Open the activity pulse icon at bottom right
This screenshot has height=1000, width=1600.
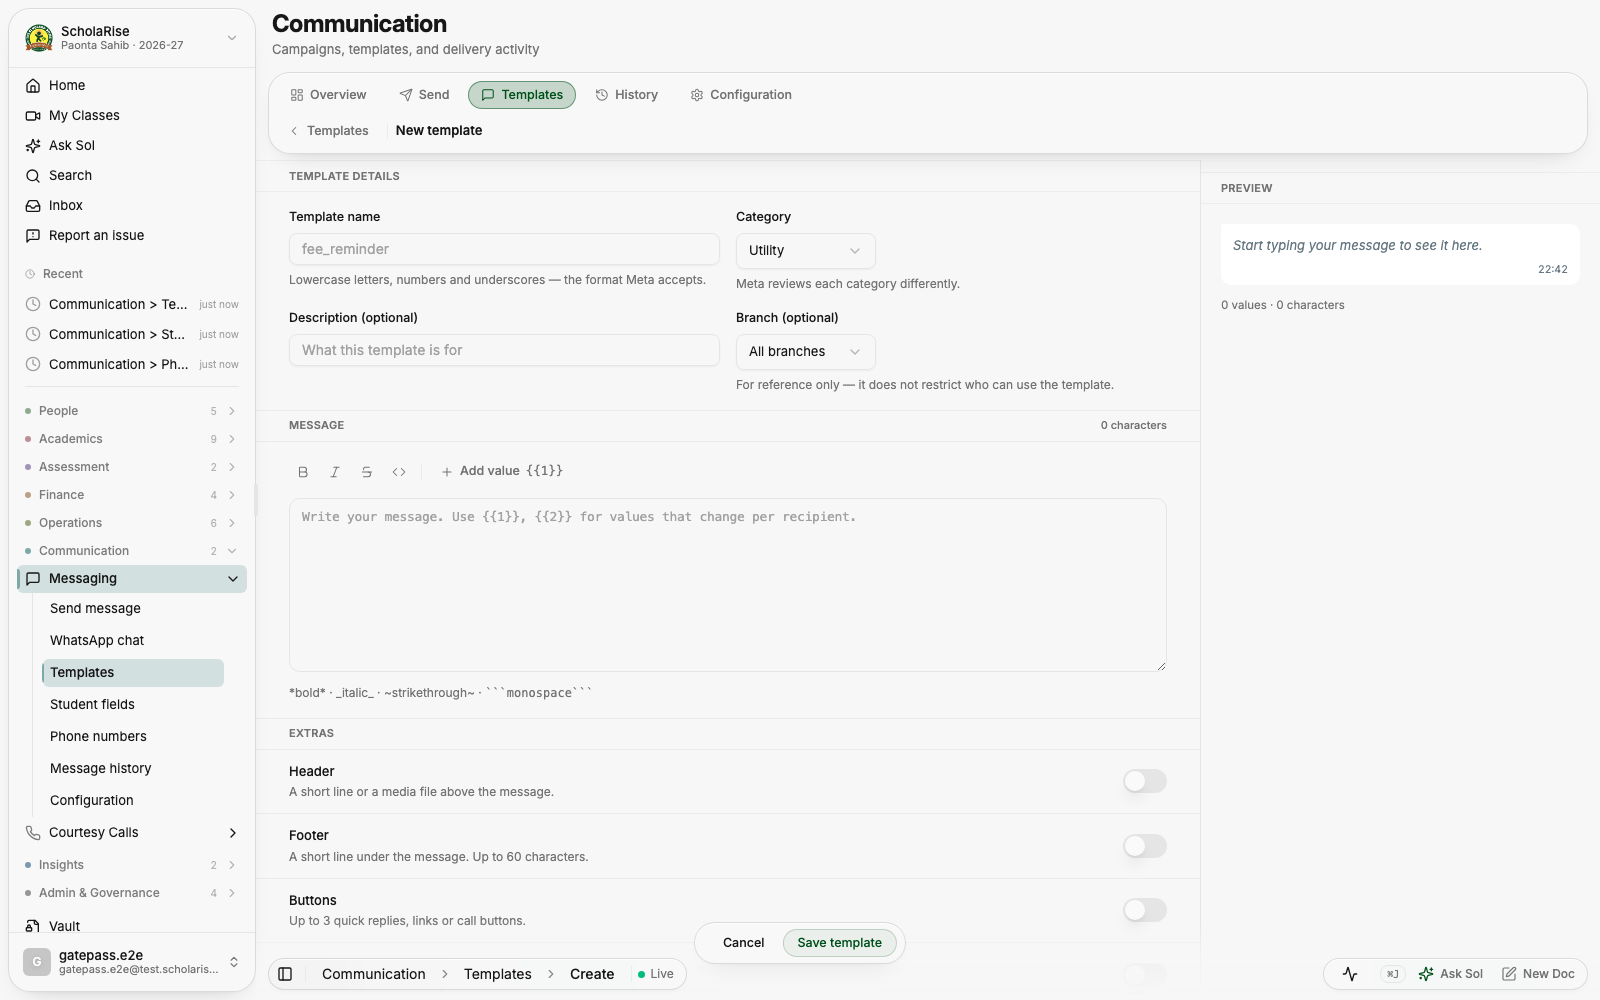click(1350, 973)
